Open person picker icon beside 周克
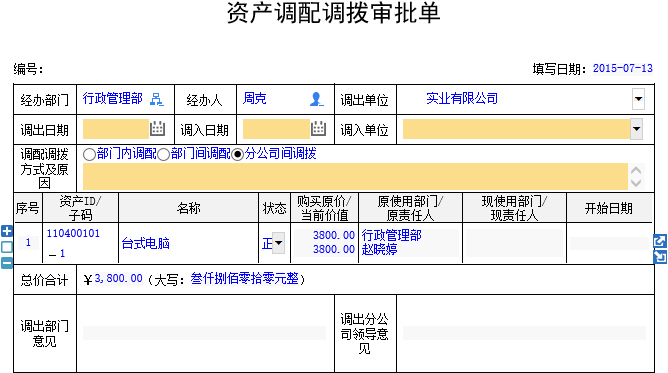This screenshot has height=373, width=668. pyautogui.click(x=316, y=99)
